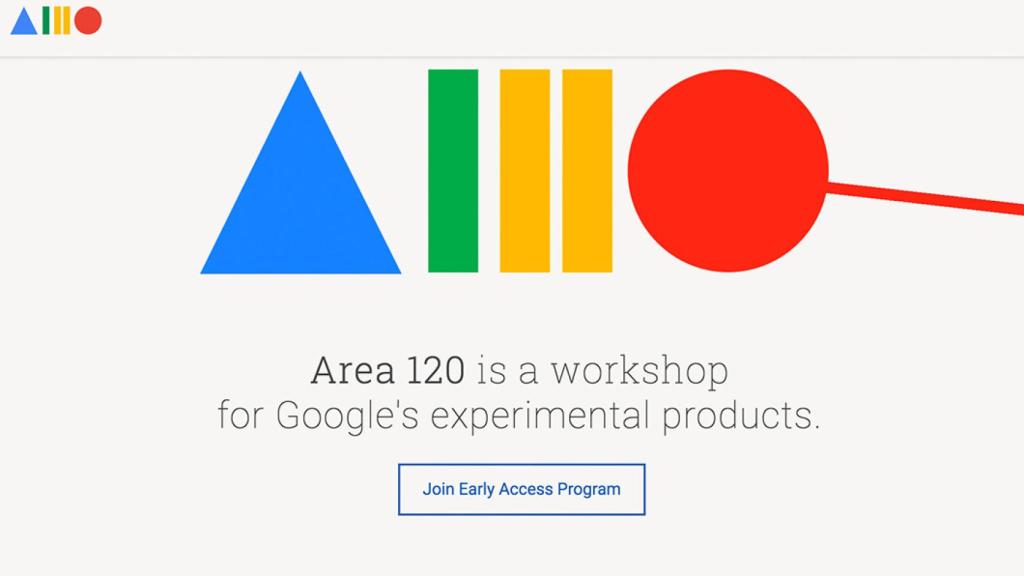Click the red circle in the header logo

[x=87, y=20]
